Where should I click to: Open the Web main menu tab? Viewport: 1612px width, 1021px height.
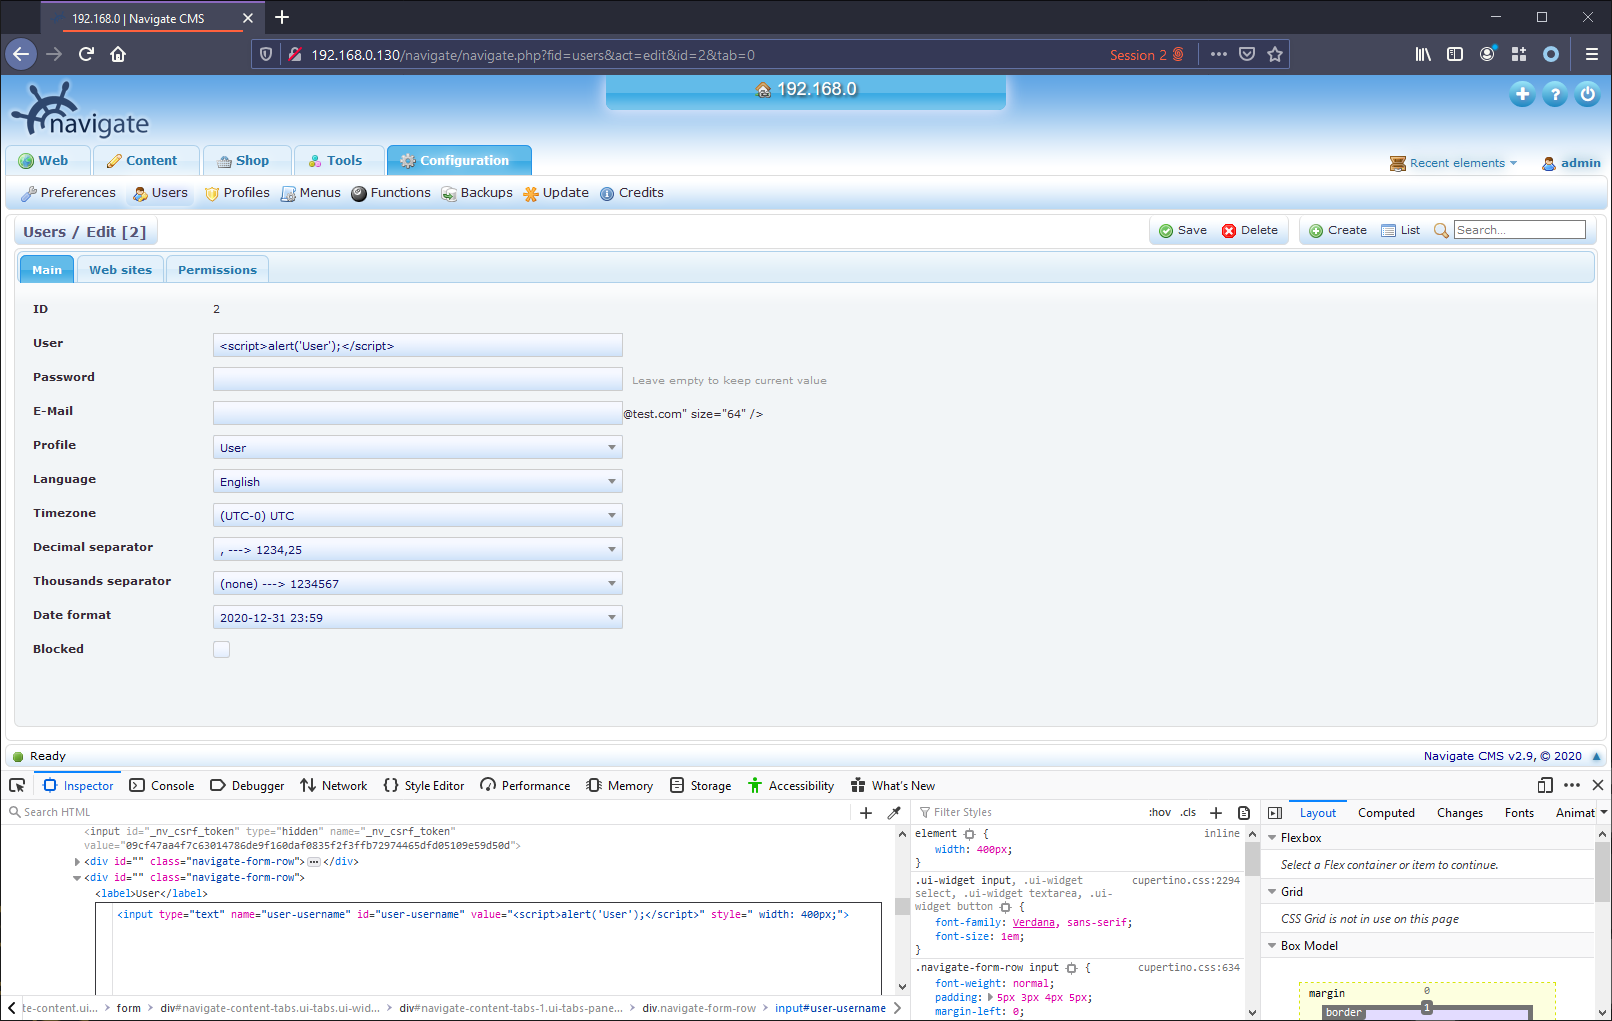coord(48,160)
